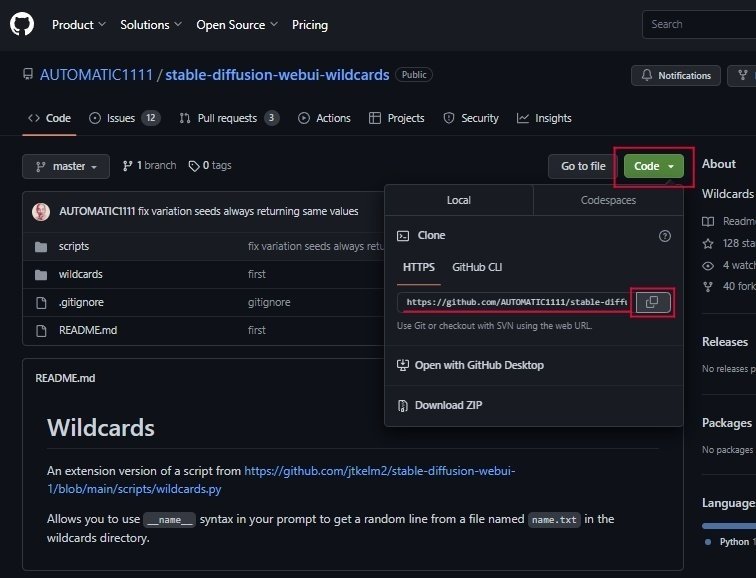Click the clone help question mark icon
The height and width of the screenshot is (578, 756).
tap(665, 236)
